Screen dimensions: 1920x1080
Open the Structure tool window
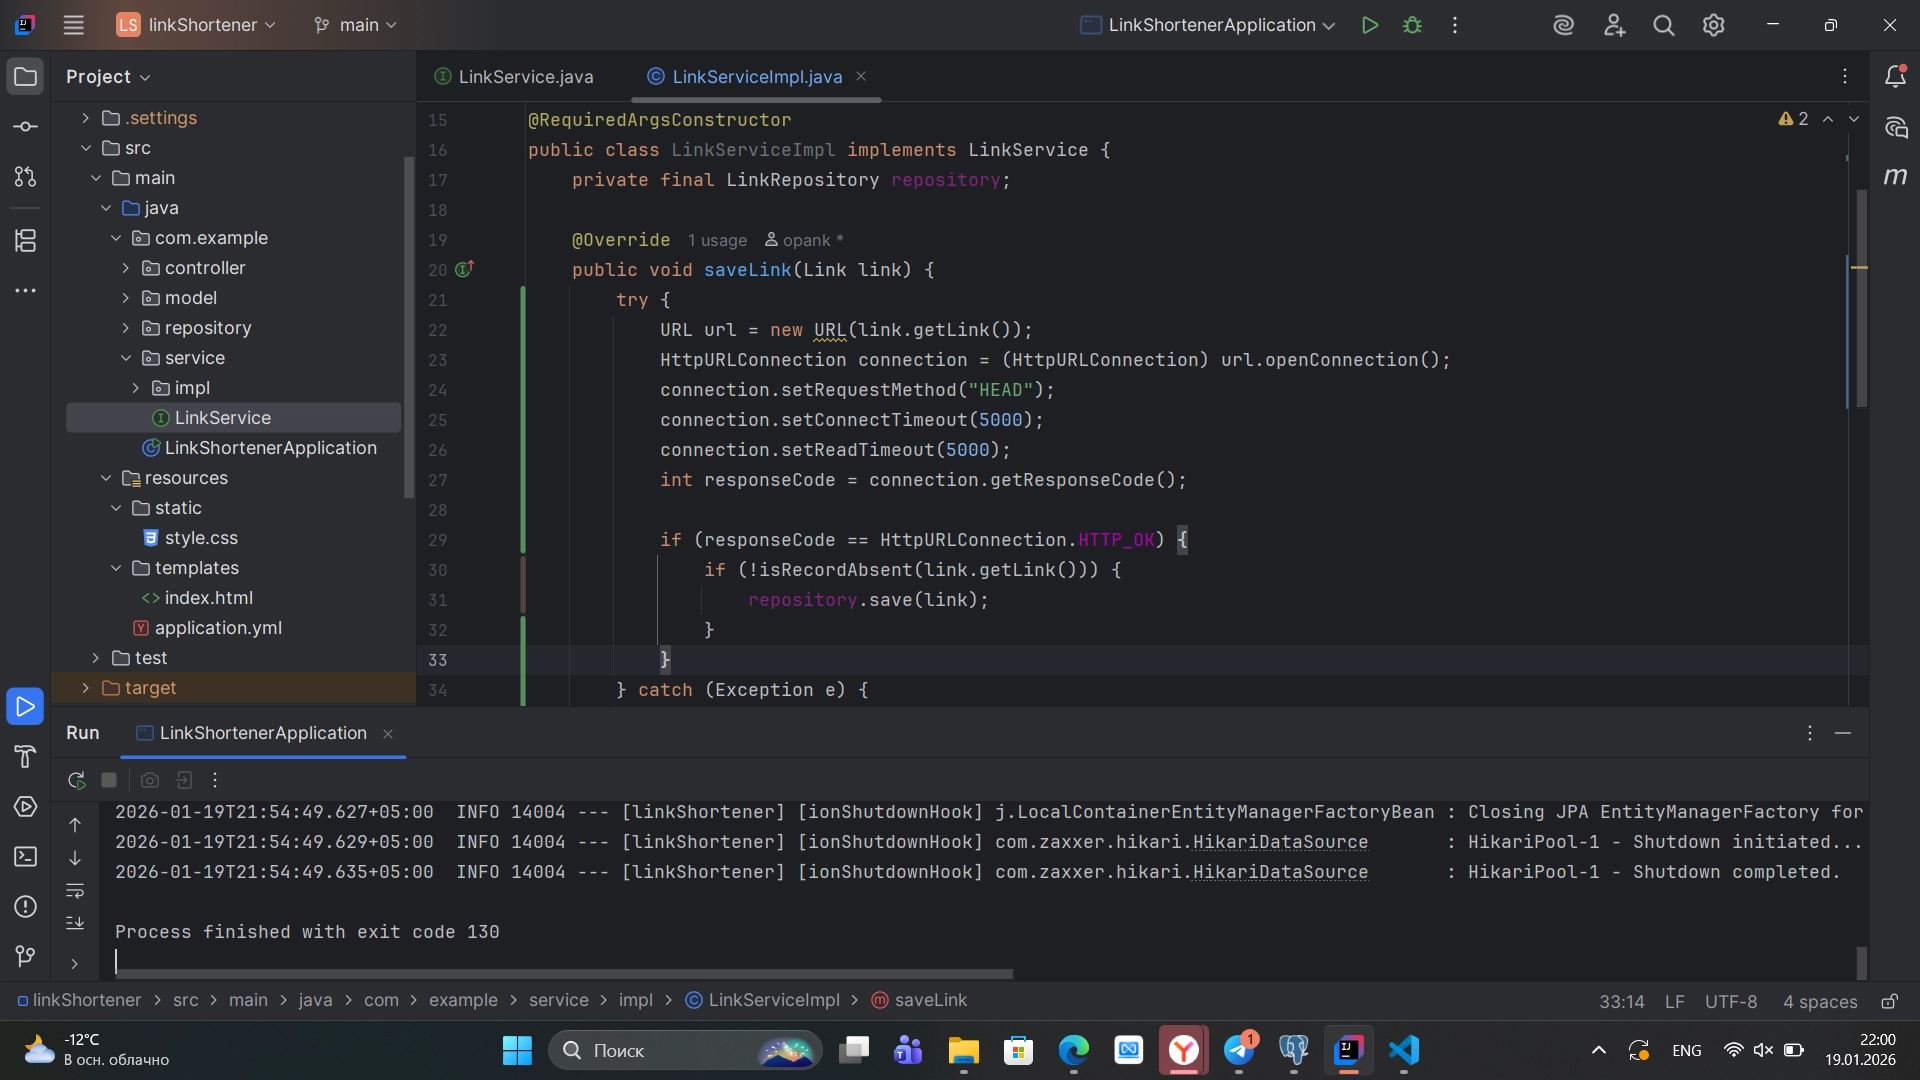[x=26, y=240]
